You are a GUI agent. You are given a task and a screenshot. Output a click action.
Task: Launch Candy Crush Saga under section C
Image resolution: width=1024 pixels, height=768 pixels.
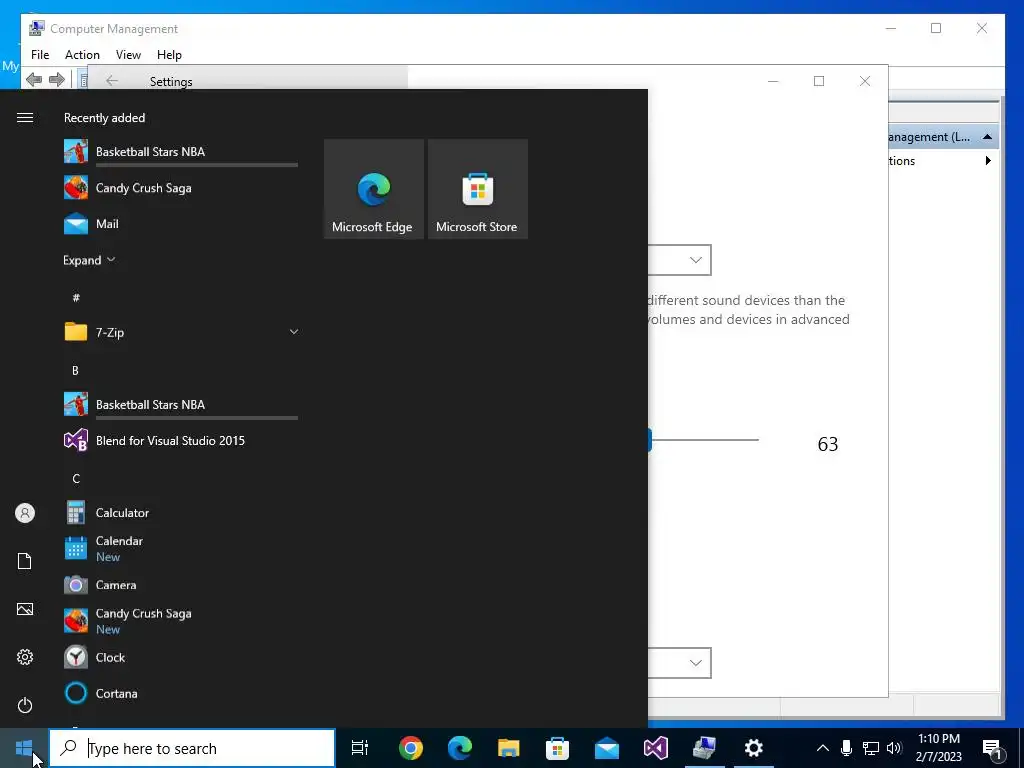(x=181, y=621)
